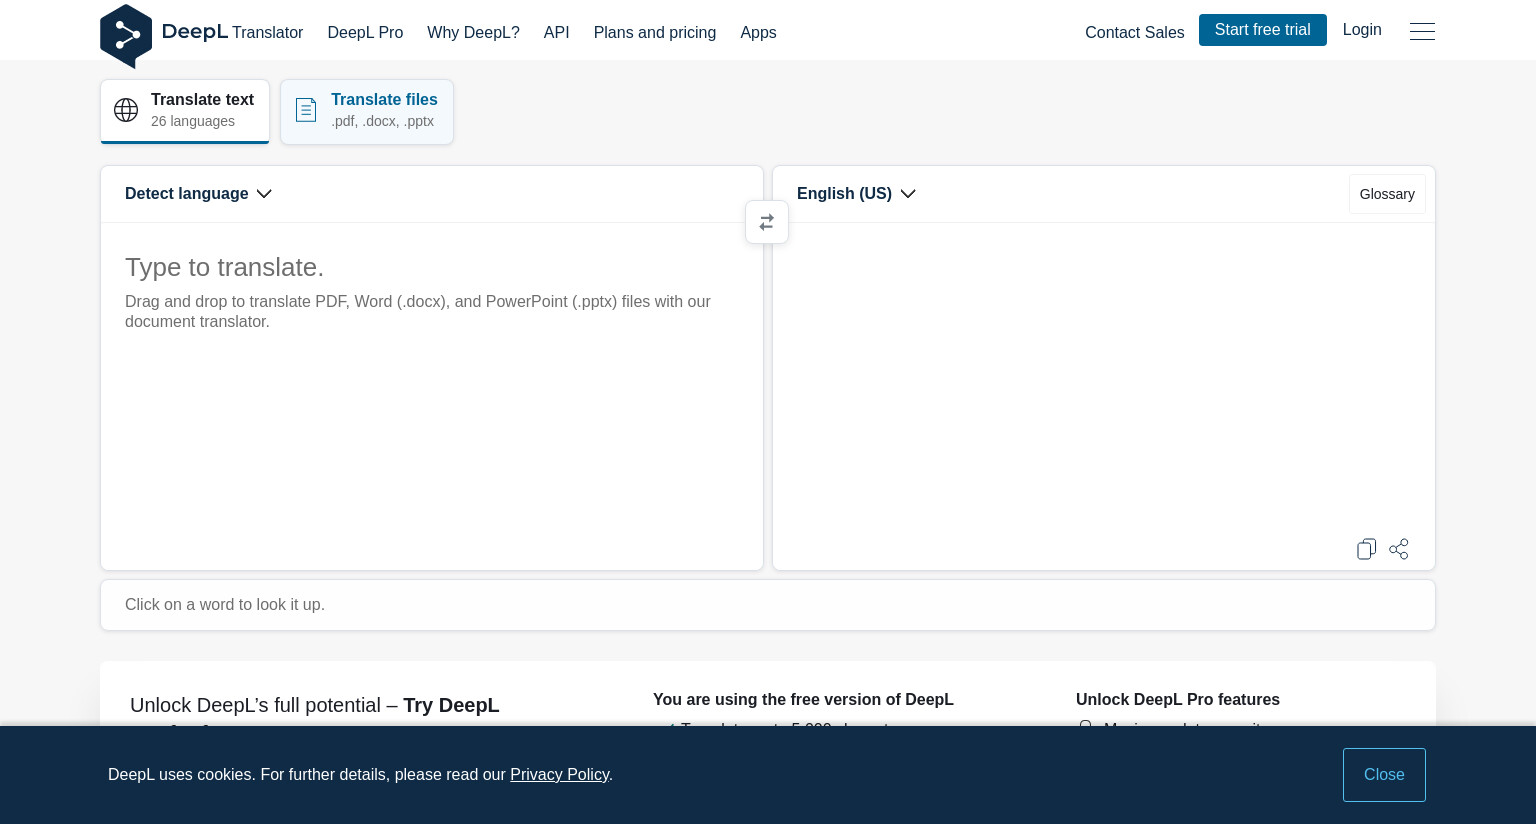This screenshot has width=1536, height=824.
Task: Click the DeepL hexagon logo
Action: 126,36
